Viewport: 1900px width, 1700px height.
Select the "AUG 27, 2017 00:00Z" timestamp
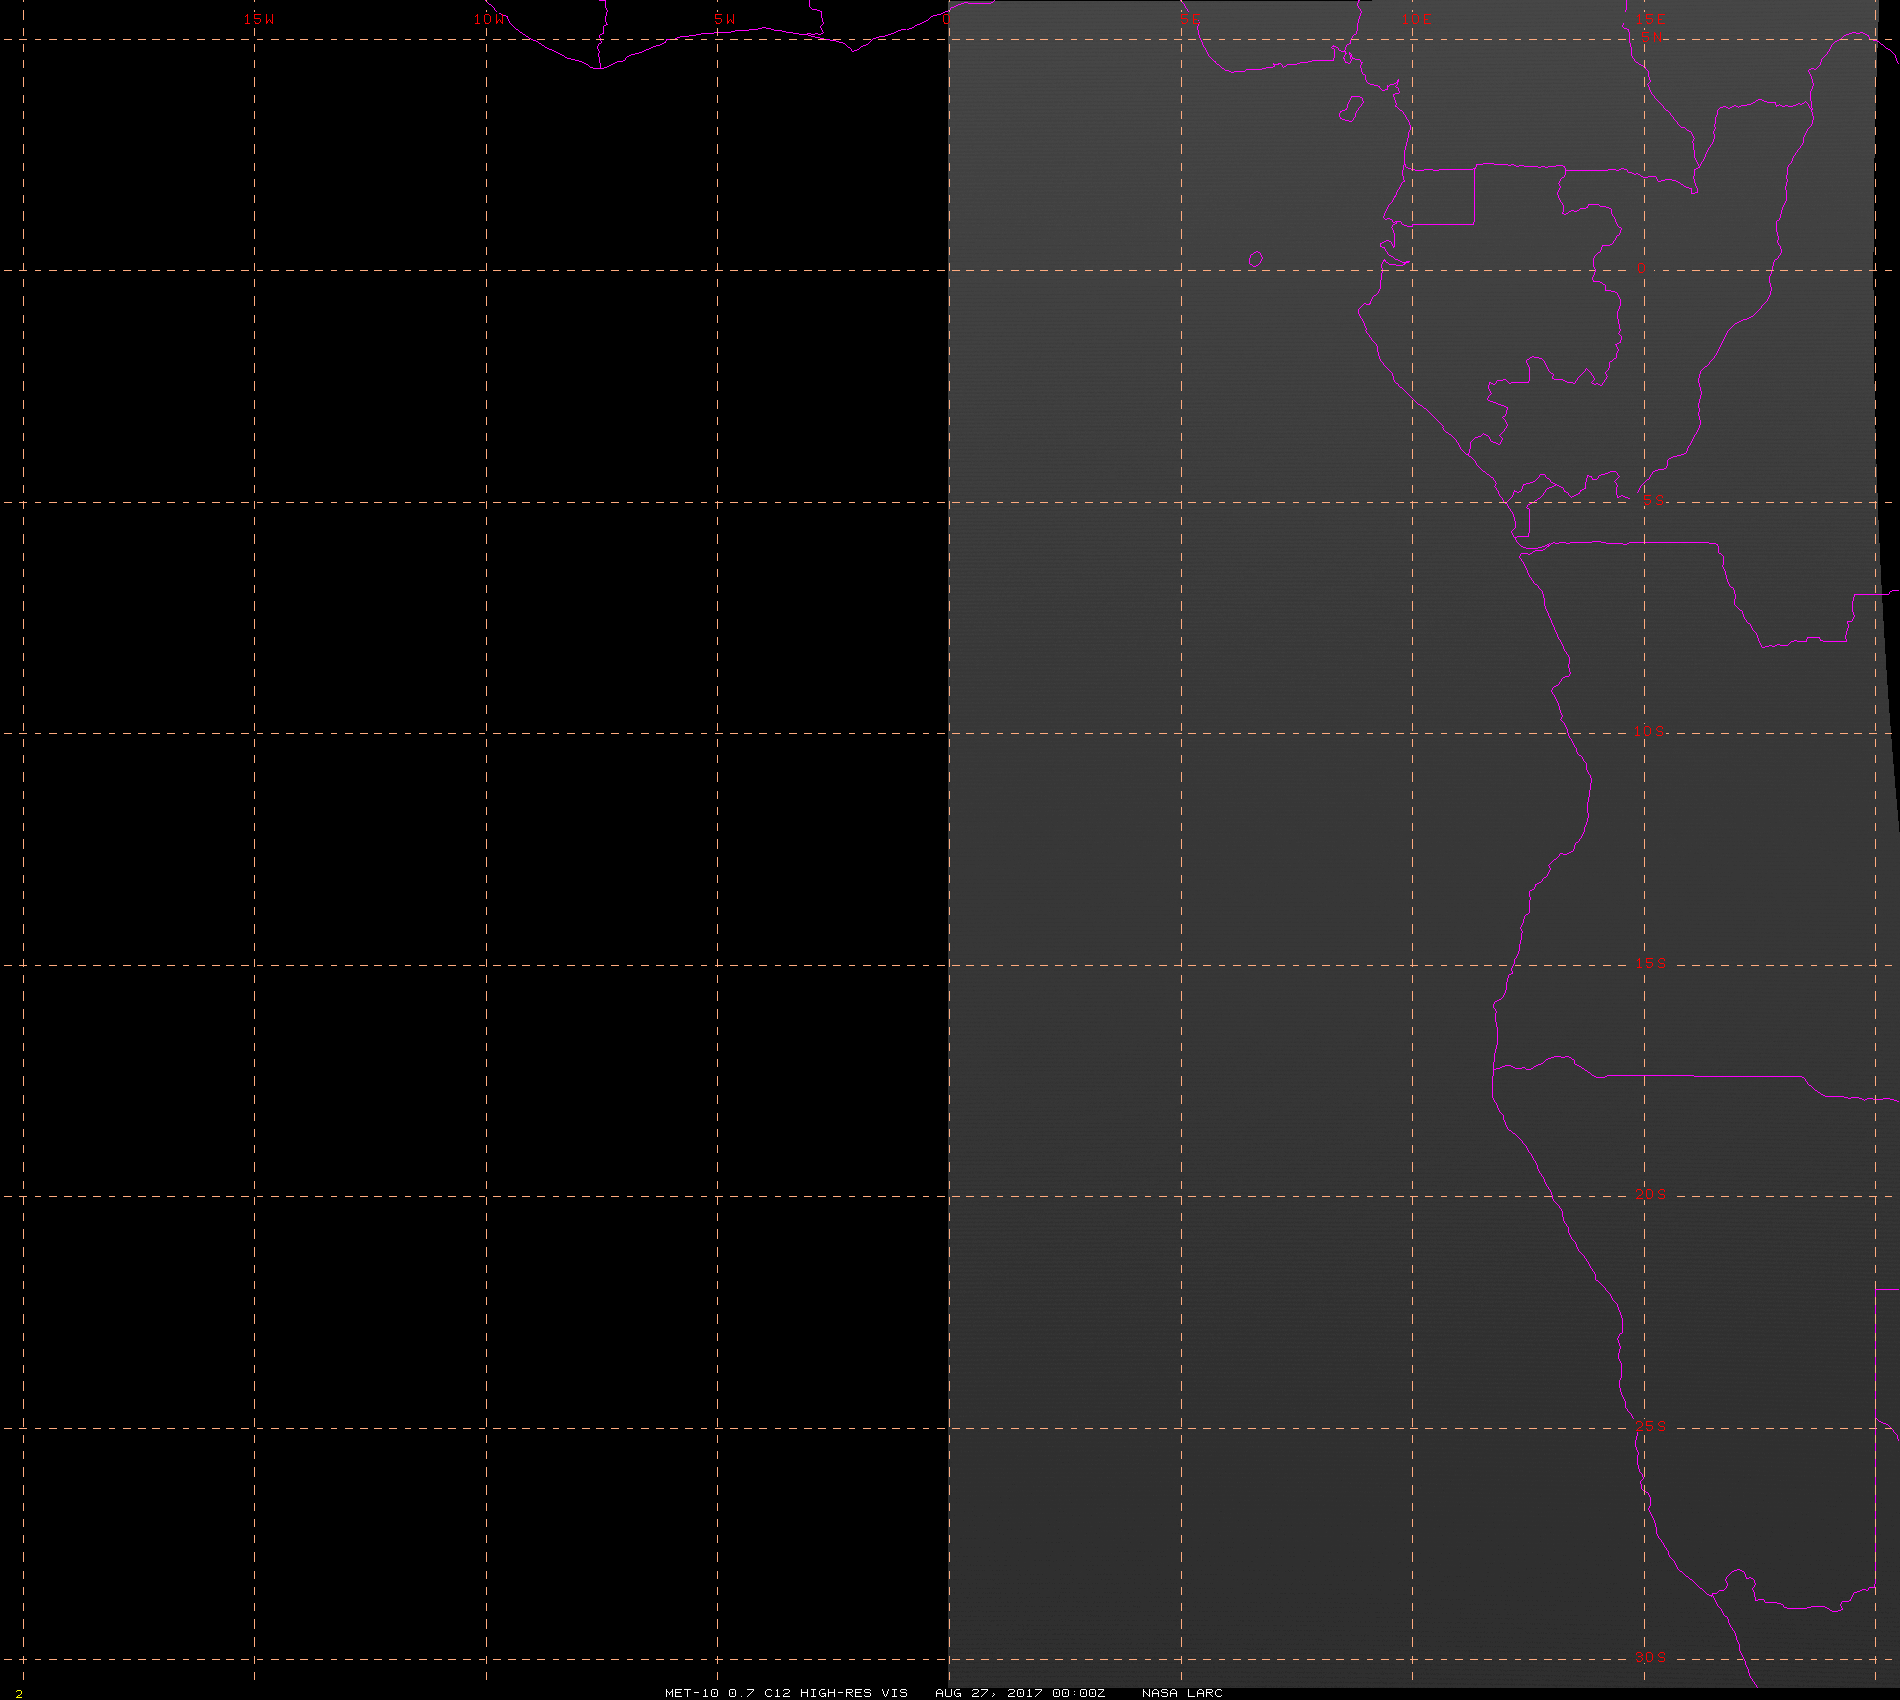[1020, 1693]
